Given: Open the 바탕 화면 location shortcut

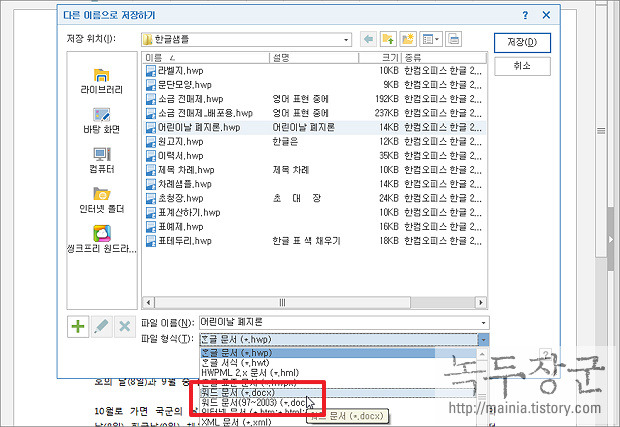Looking at the screenshot, I should [x=102, y=121].
